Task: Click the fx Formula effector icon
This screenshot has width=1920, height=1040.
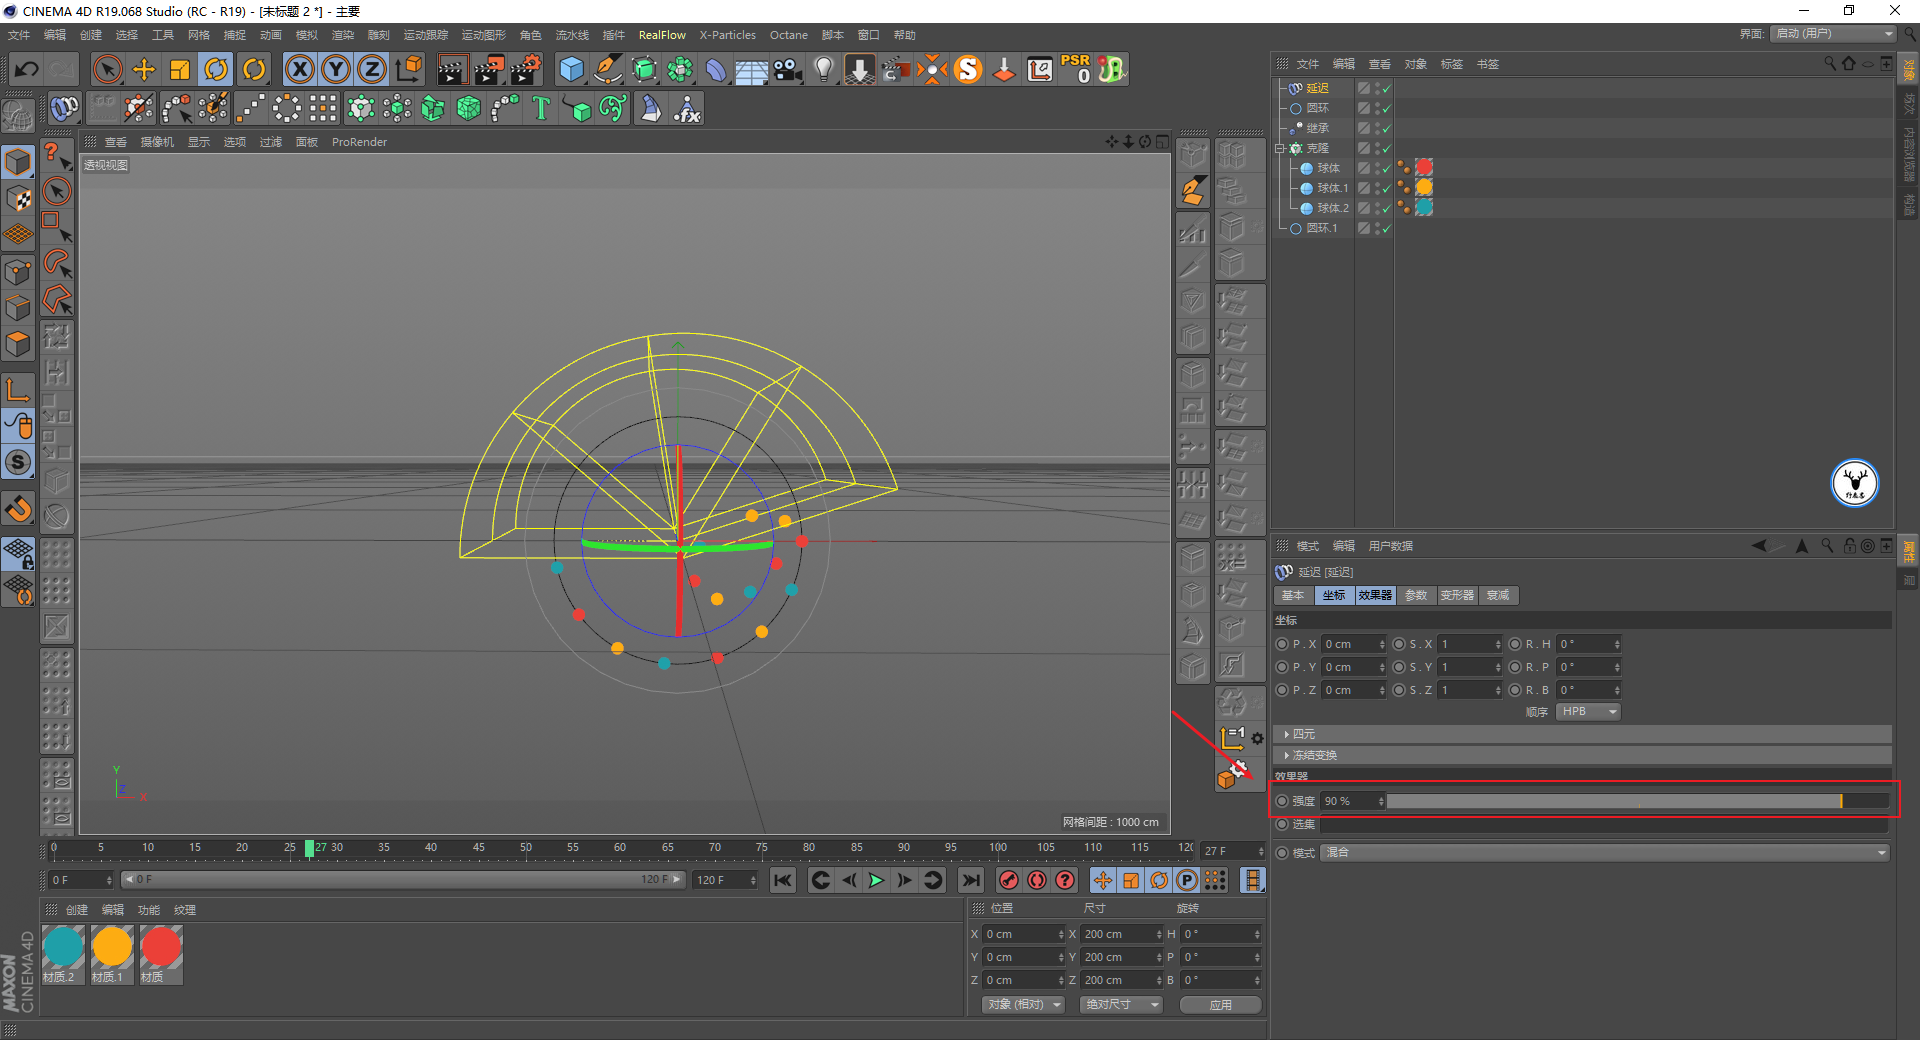Action: [687, 108]
